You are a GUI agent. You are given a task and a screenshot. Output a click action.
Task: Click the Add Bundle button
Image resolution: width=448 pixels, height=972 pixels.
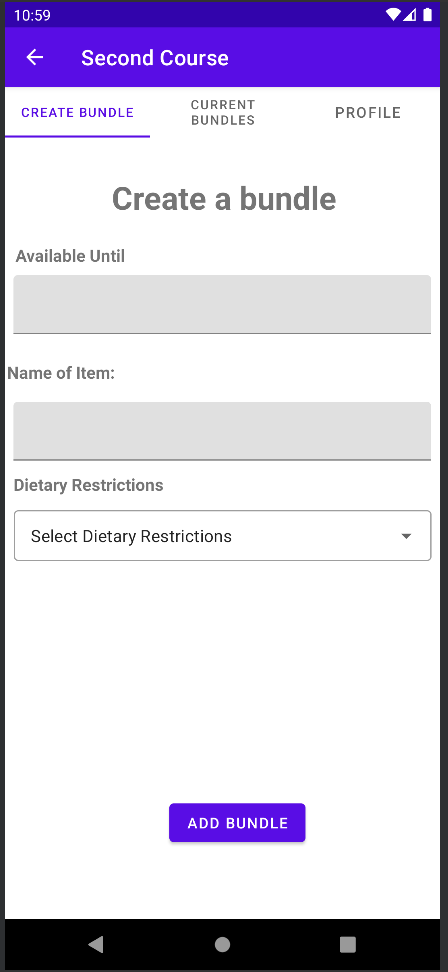[x=237, y=823]
